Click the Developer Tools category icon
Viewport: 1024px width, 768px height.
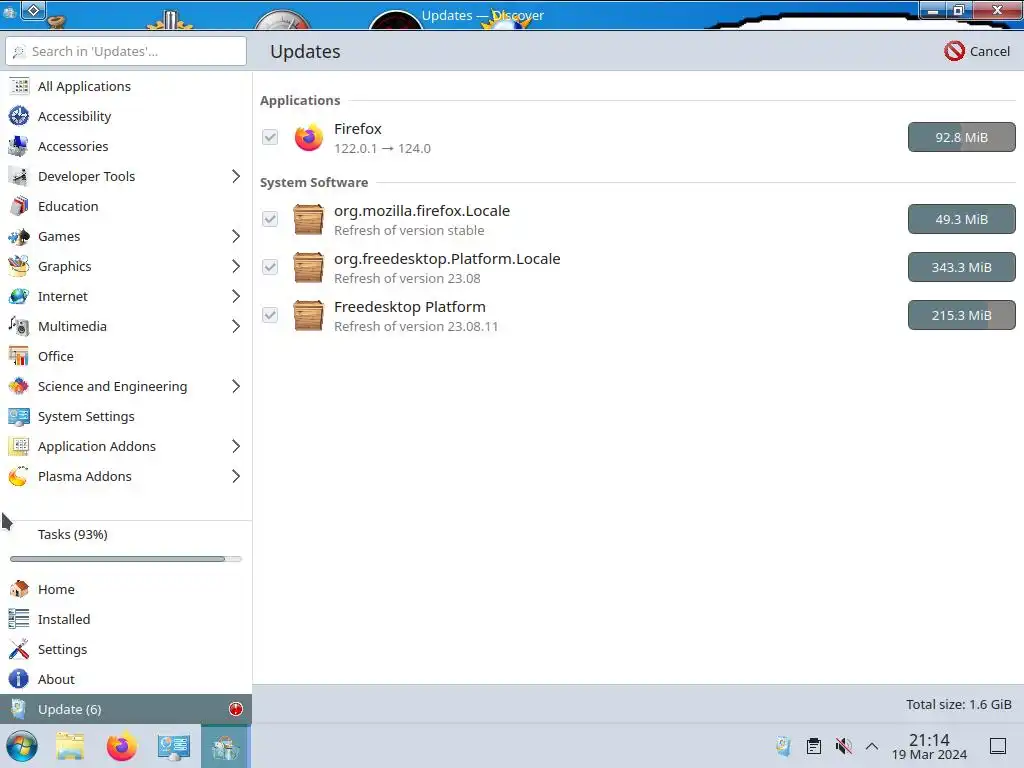(19, 176)
